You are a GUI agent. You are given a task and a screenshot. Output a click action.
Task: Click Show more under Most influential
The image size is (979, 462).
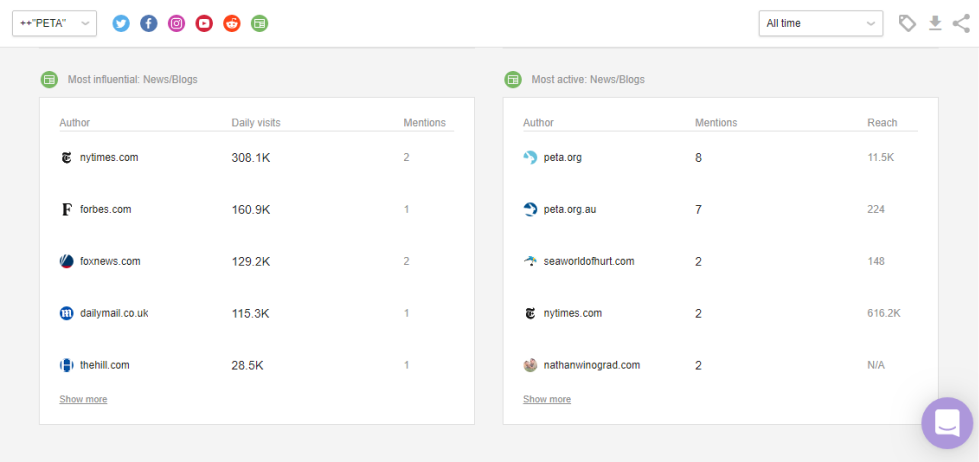point(83,399)
